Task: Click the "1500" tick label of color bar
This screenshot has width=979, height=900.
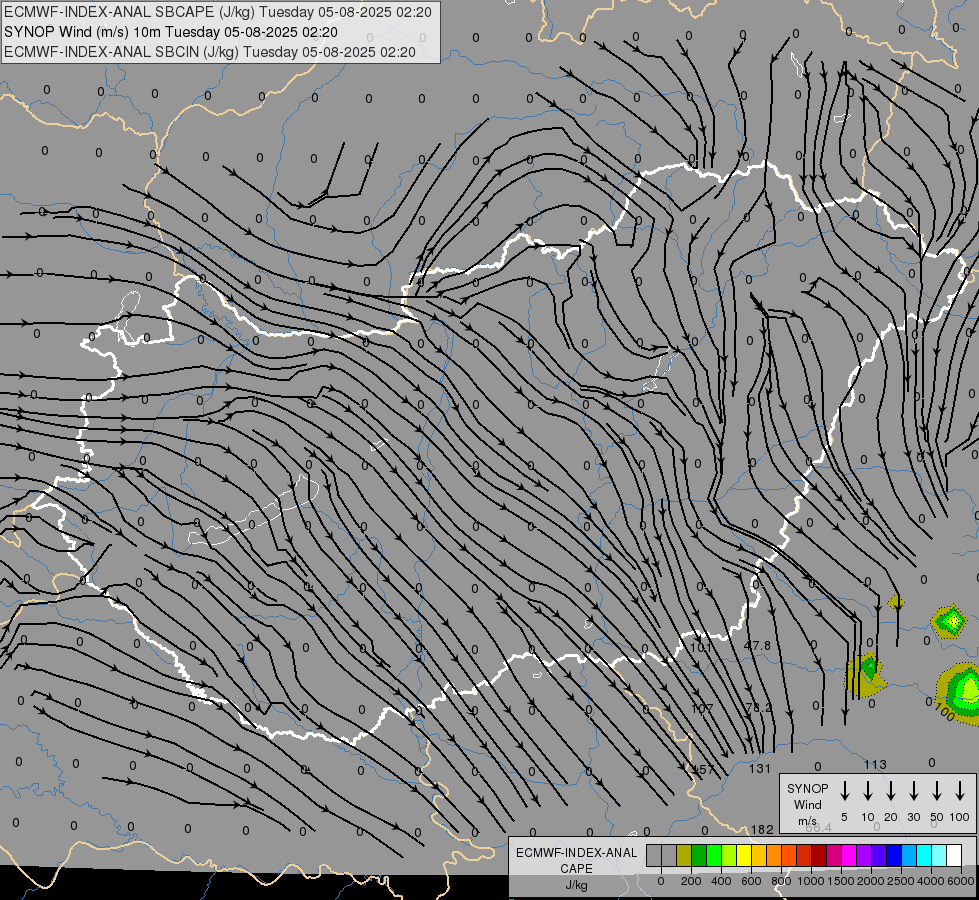Action: [x=841, y=881]
